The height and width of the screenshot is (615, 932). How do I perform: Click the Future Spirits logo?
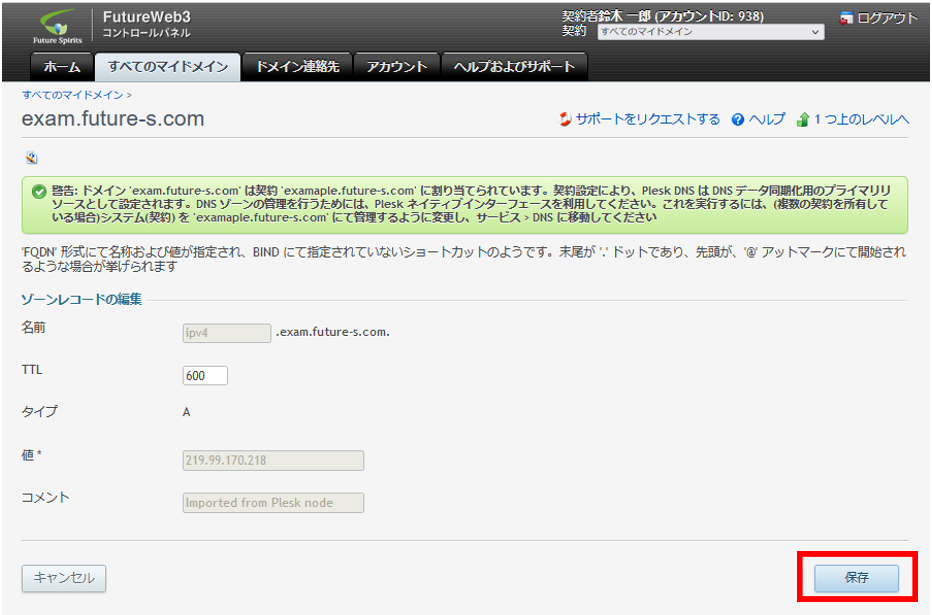[57, 27]
